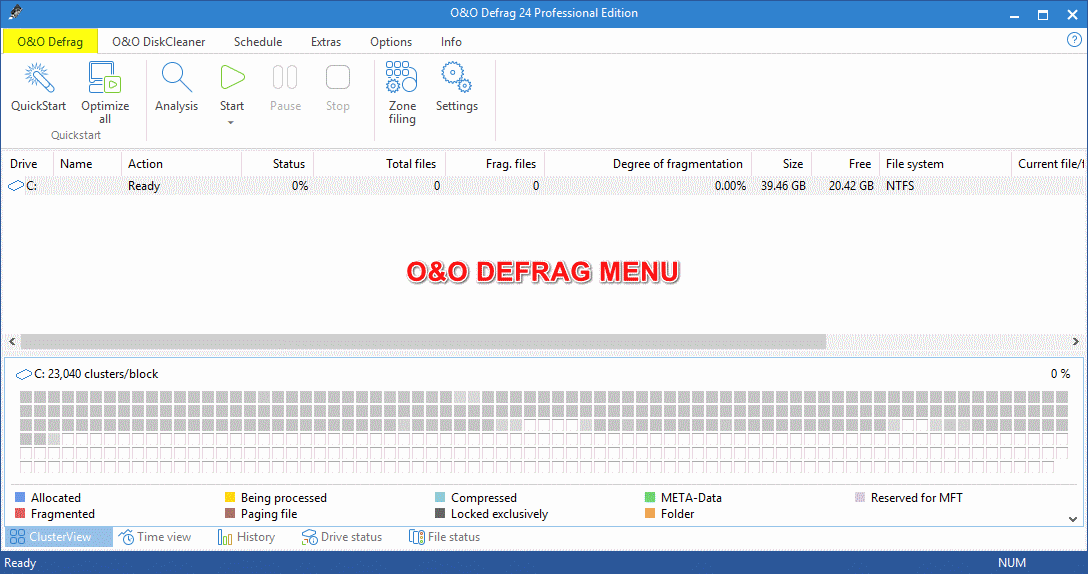Viewport: 1088px width, 574px height.
Task: Show the Drive status tab
Action: [x=342, y=537]
